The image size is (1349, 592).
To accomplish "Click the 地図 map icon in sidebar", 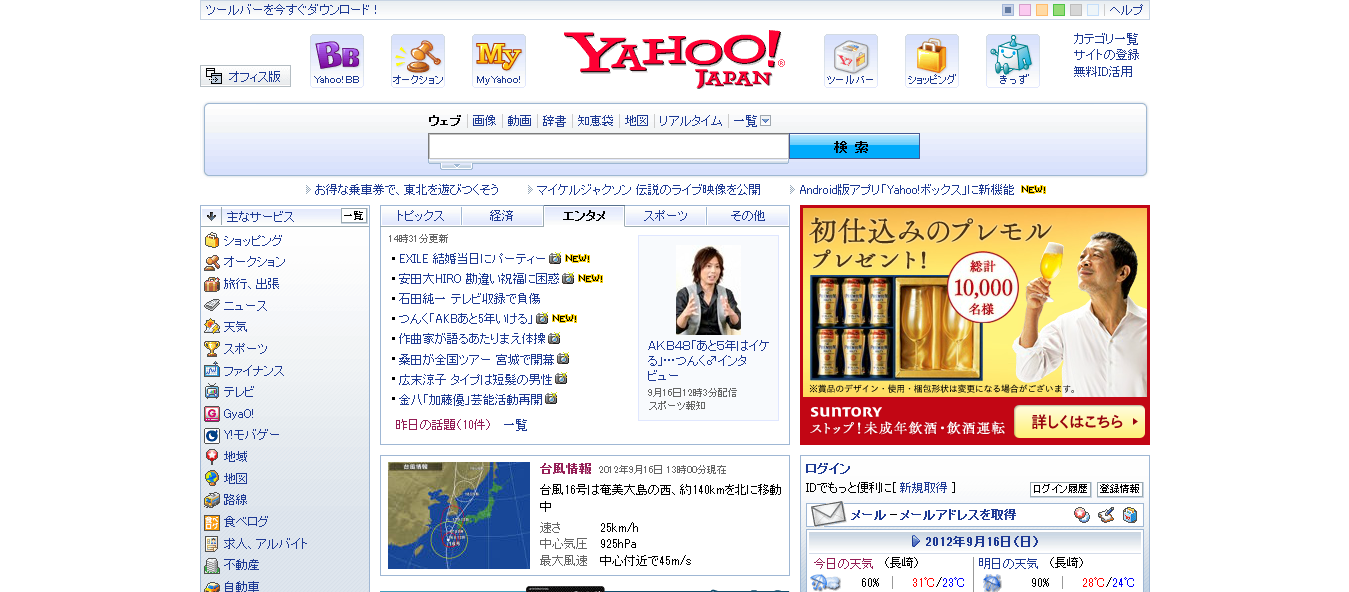I will 212,479.
